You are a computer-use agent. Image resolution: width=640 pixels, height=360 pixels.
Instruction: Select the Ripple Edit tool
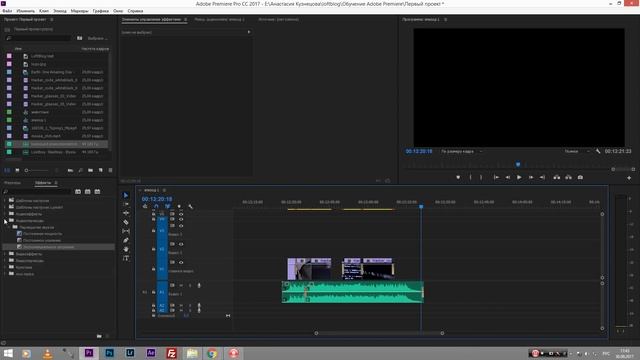click(126, 213)
